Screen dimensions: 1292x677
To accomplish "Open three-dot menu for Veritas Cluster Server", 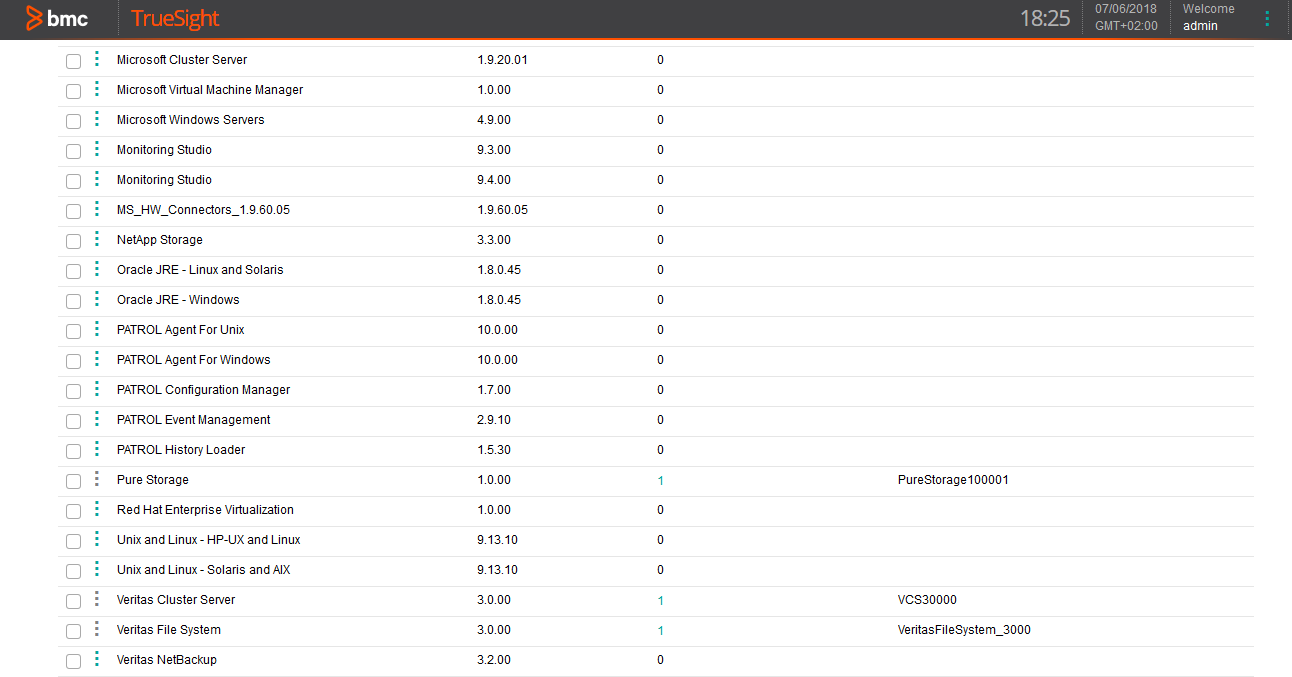I will [x=97, y=599].
